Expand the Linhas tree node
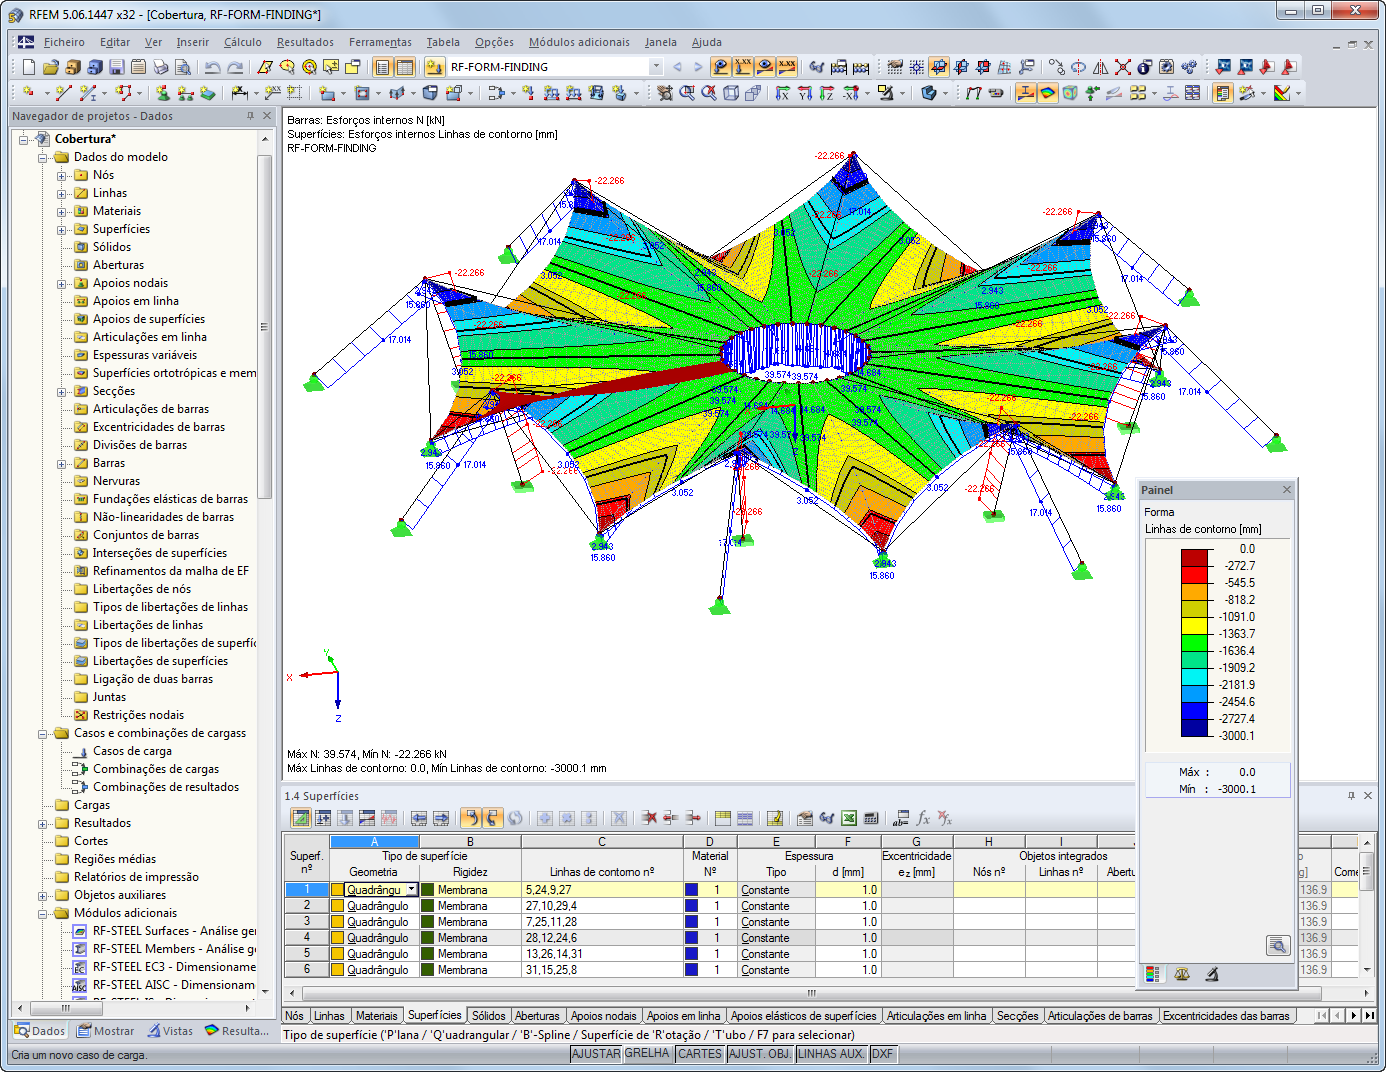This screenshot has height=1072, width=1386. 61,194
